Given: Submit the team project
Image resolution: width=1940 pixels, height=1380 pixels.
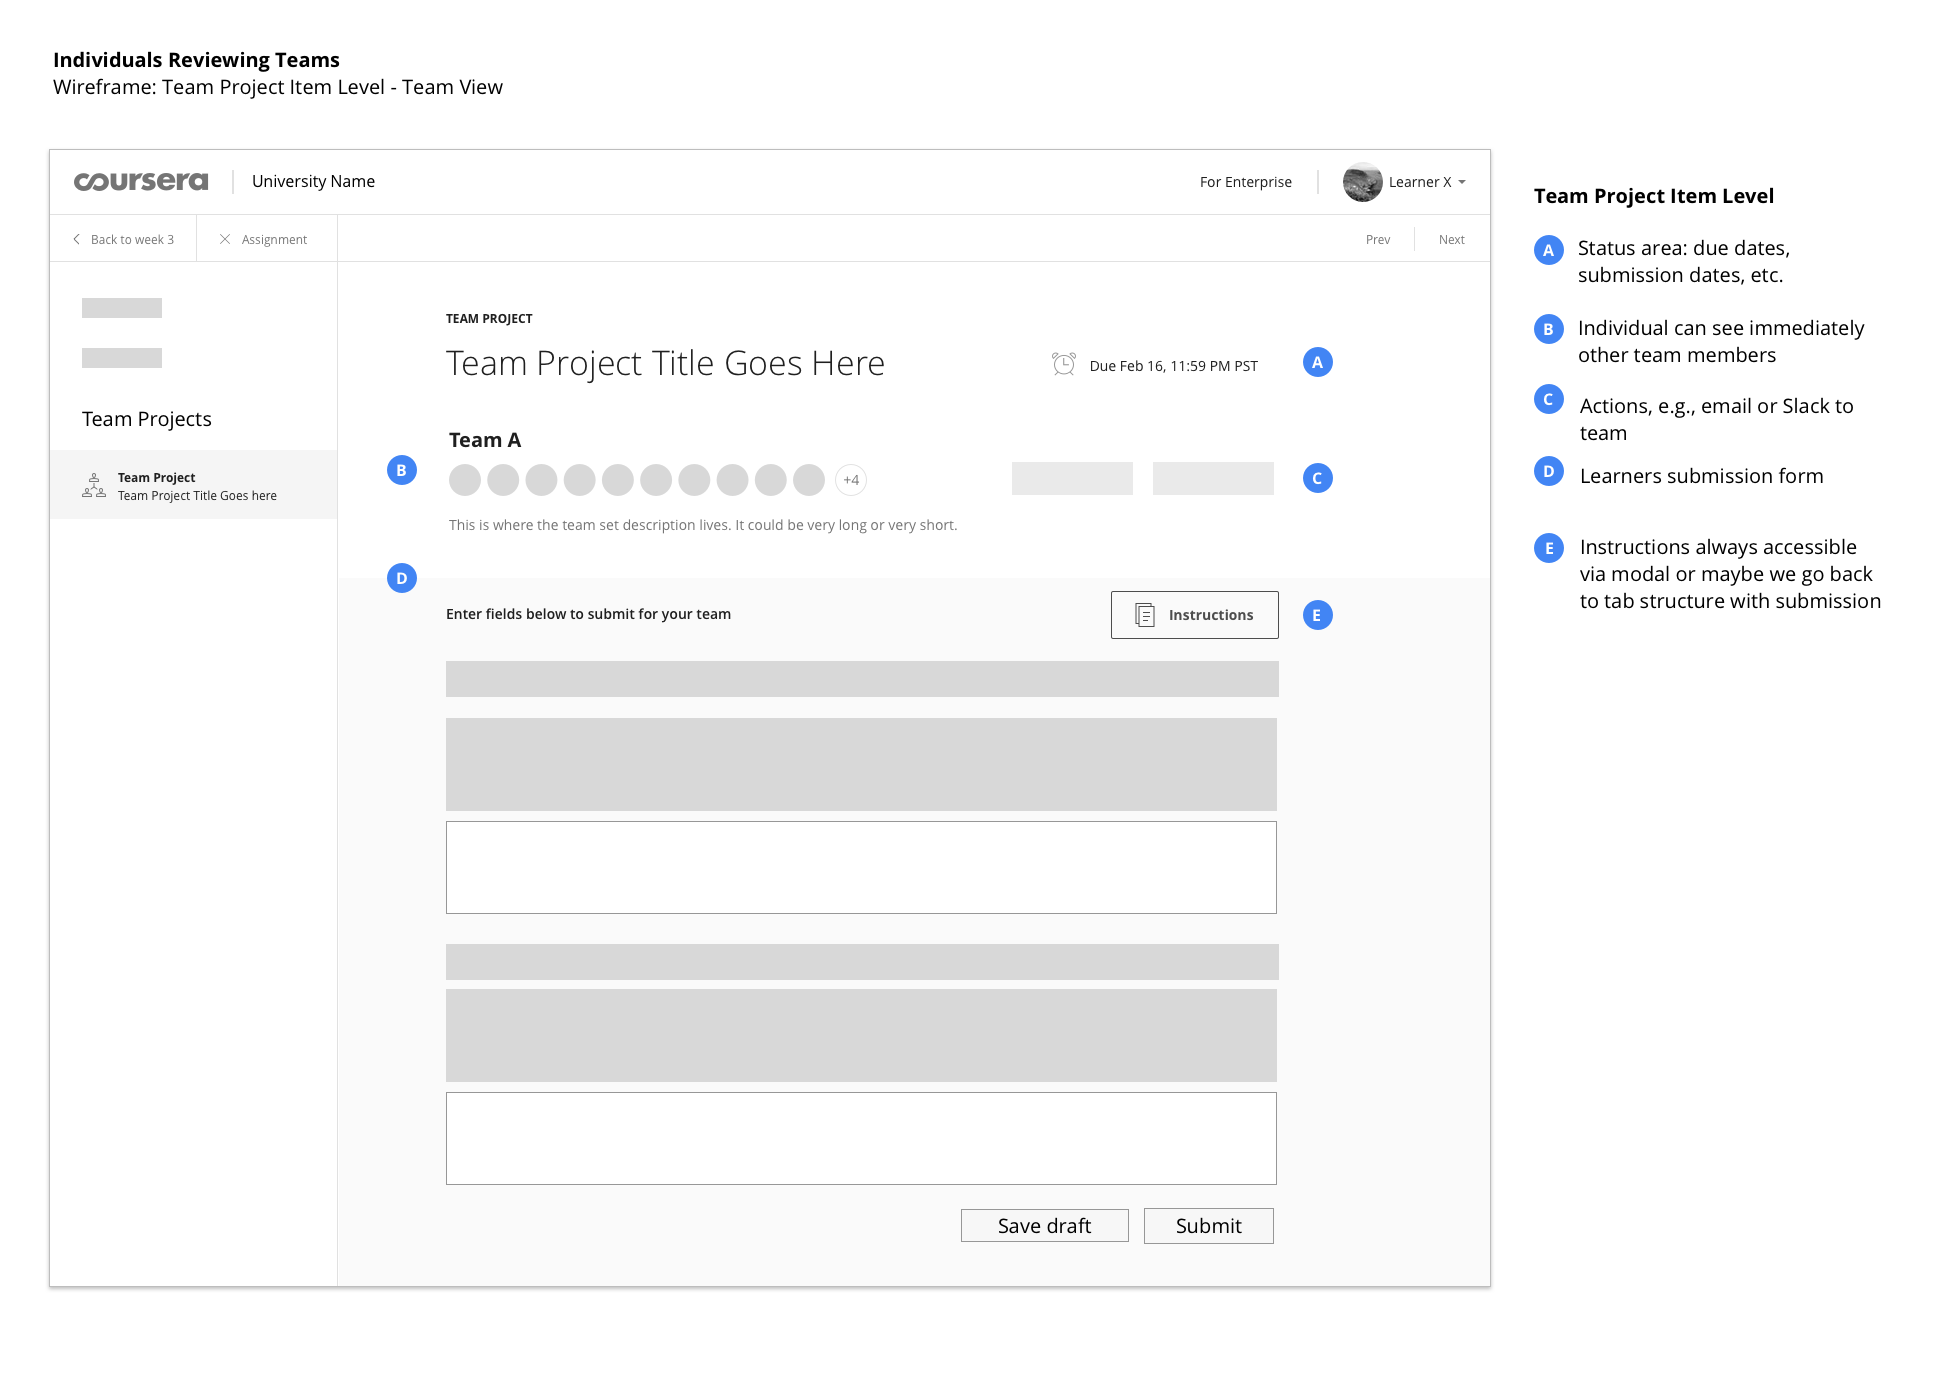Looking at the screenshot, I should click(x=1208, y=1226).
